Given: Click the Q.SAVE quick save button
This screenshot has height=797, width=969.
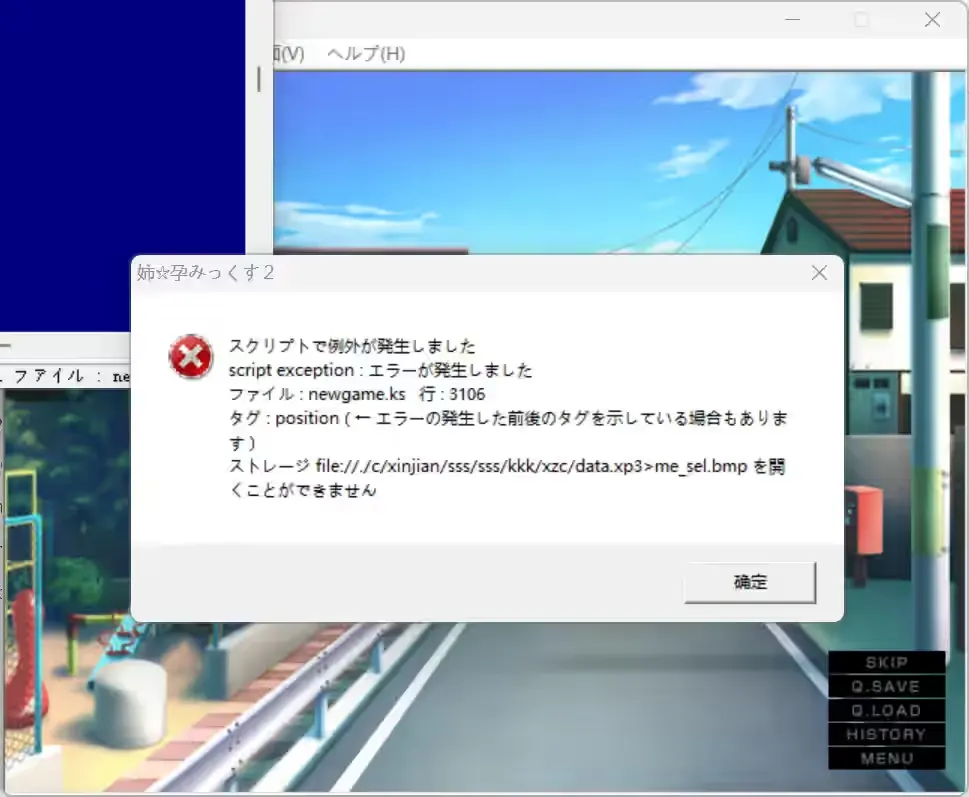Looking at the screenshot, I should pyautogui.click(x=887, y=686).
